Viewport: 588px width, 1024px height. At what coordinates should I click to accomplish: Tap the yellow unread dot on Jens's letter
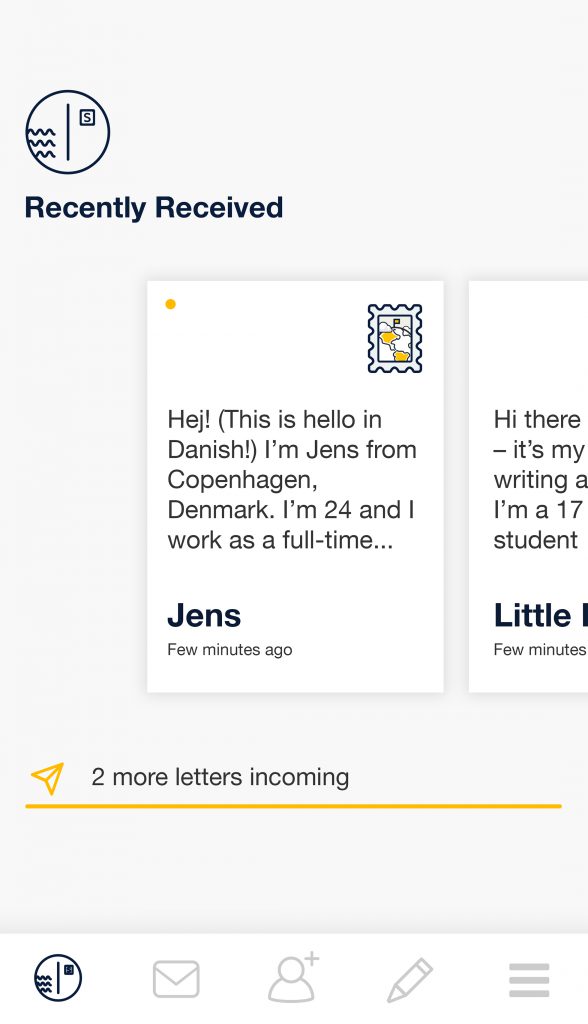coord(171,304)
